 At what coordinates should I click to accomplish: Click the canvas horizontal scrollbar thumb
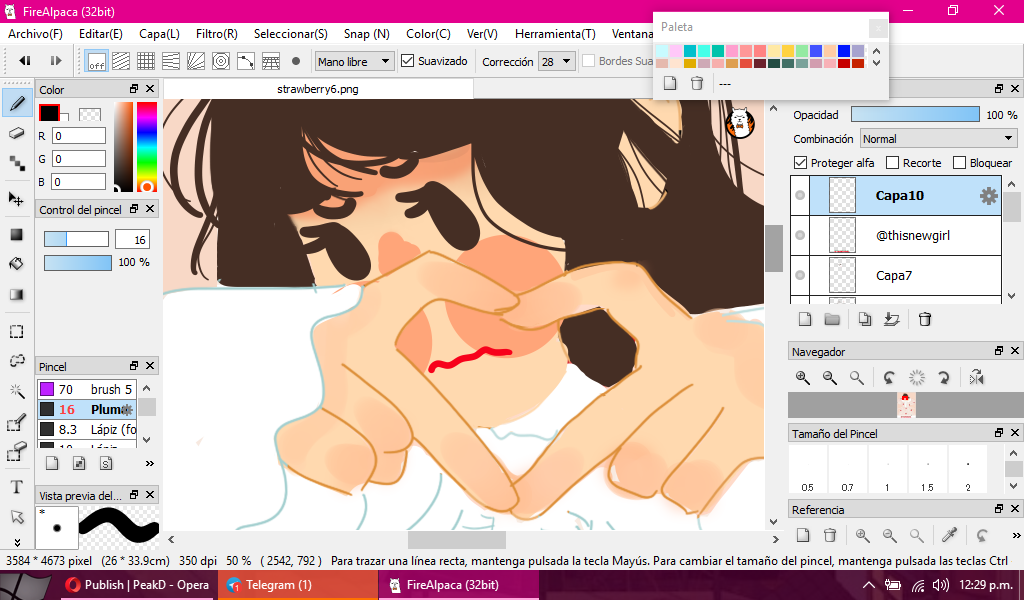pyautogui.click(x=457, y=539)
